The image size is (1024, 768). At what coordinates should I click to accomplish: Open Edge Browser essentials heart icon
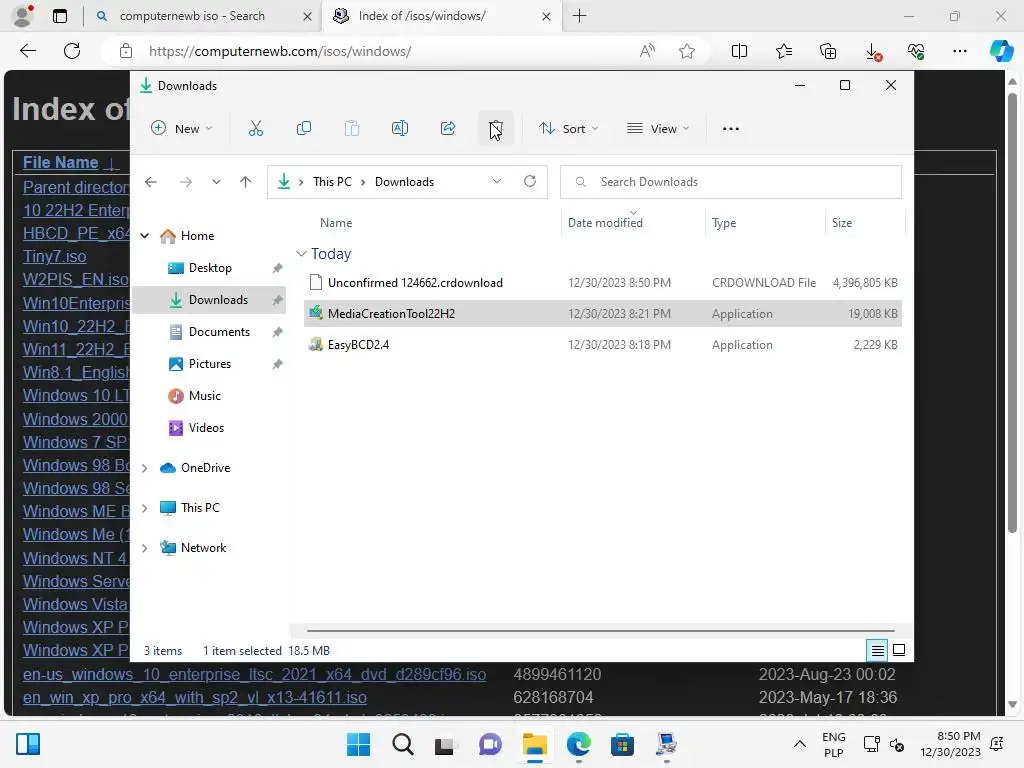[916, 51]
